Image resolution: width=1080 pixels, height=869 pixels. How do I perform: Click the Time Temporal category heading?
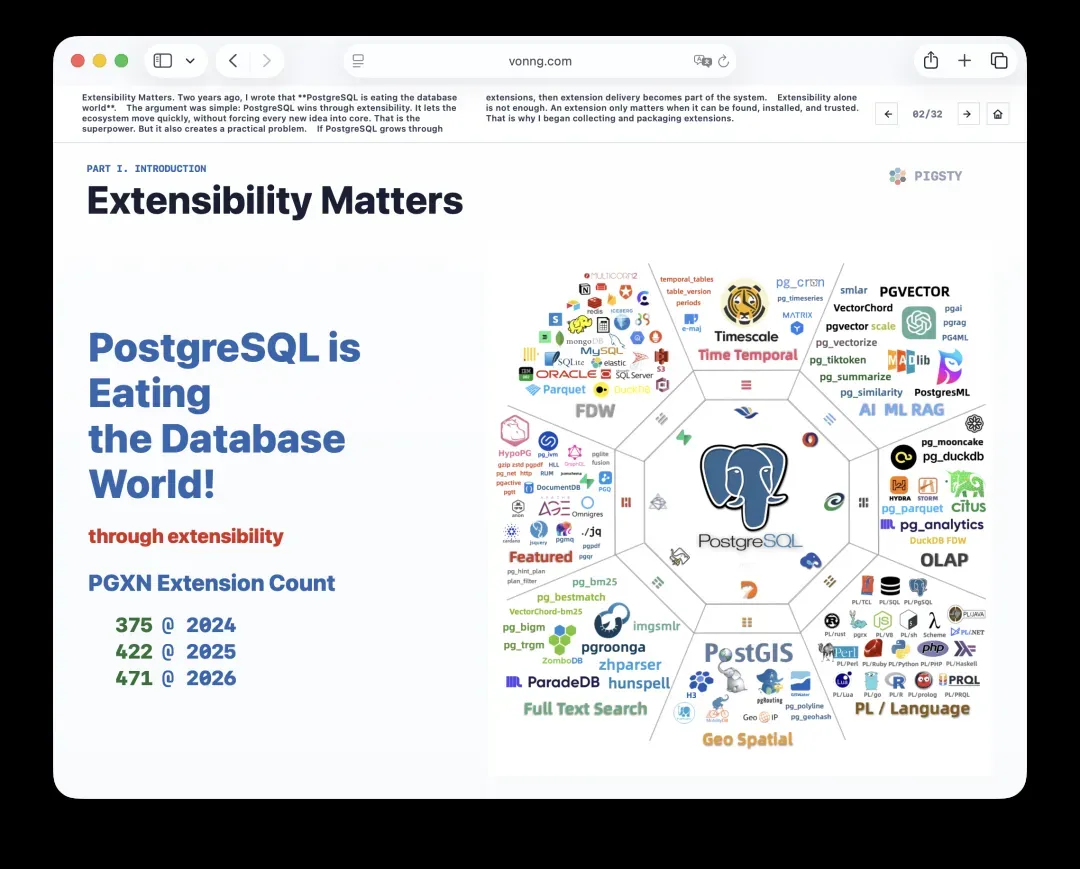click(x=747, y=355)
